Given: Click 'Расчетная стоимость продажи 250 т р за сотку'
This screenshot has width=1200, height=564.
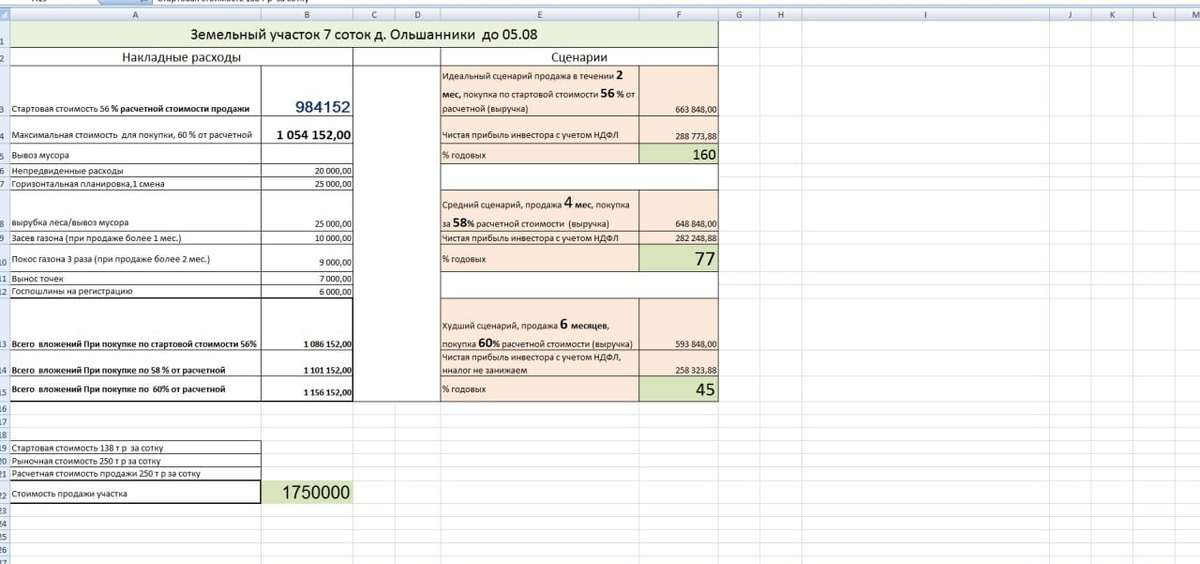Looking at the screenshot, I should tap(135, 474).
